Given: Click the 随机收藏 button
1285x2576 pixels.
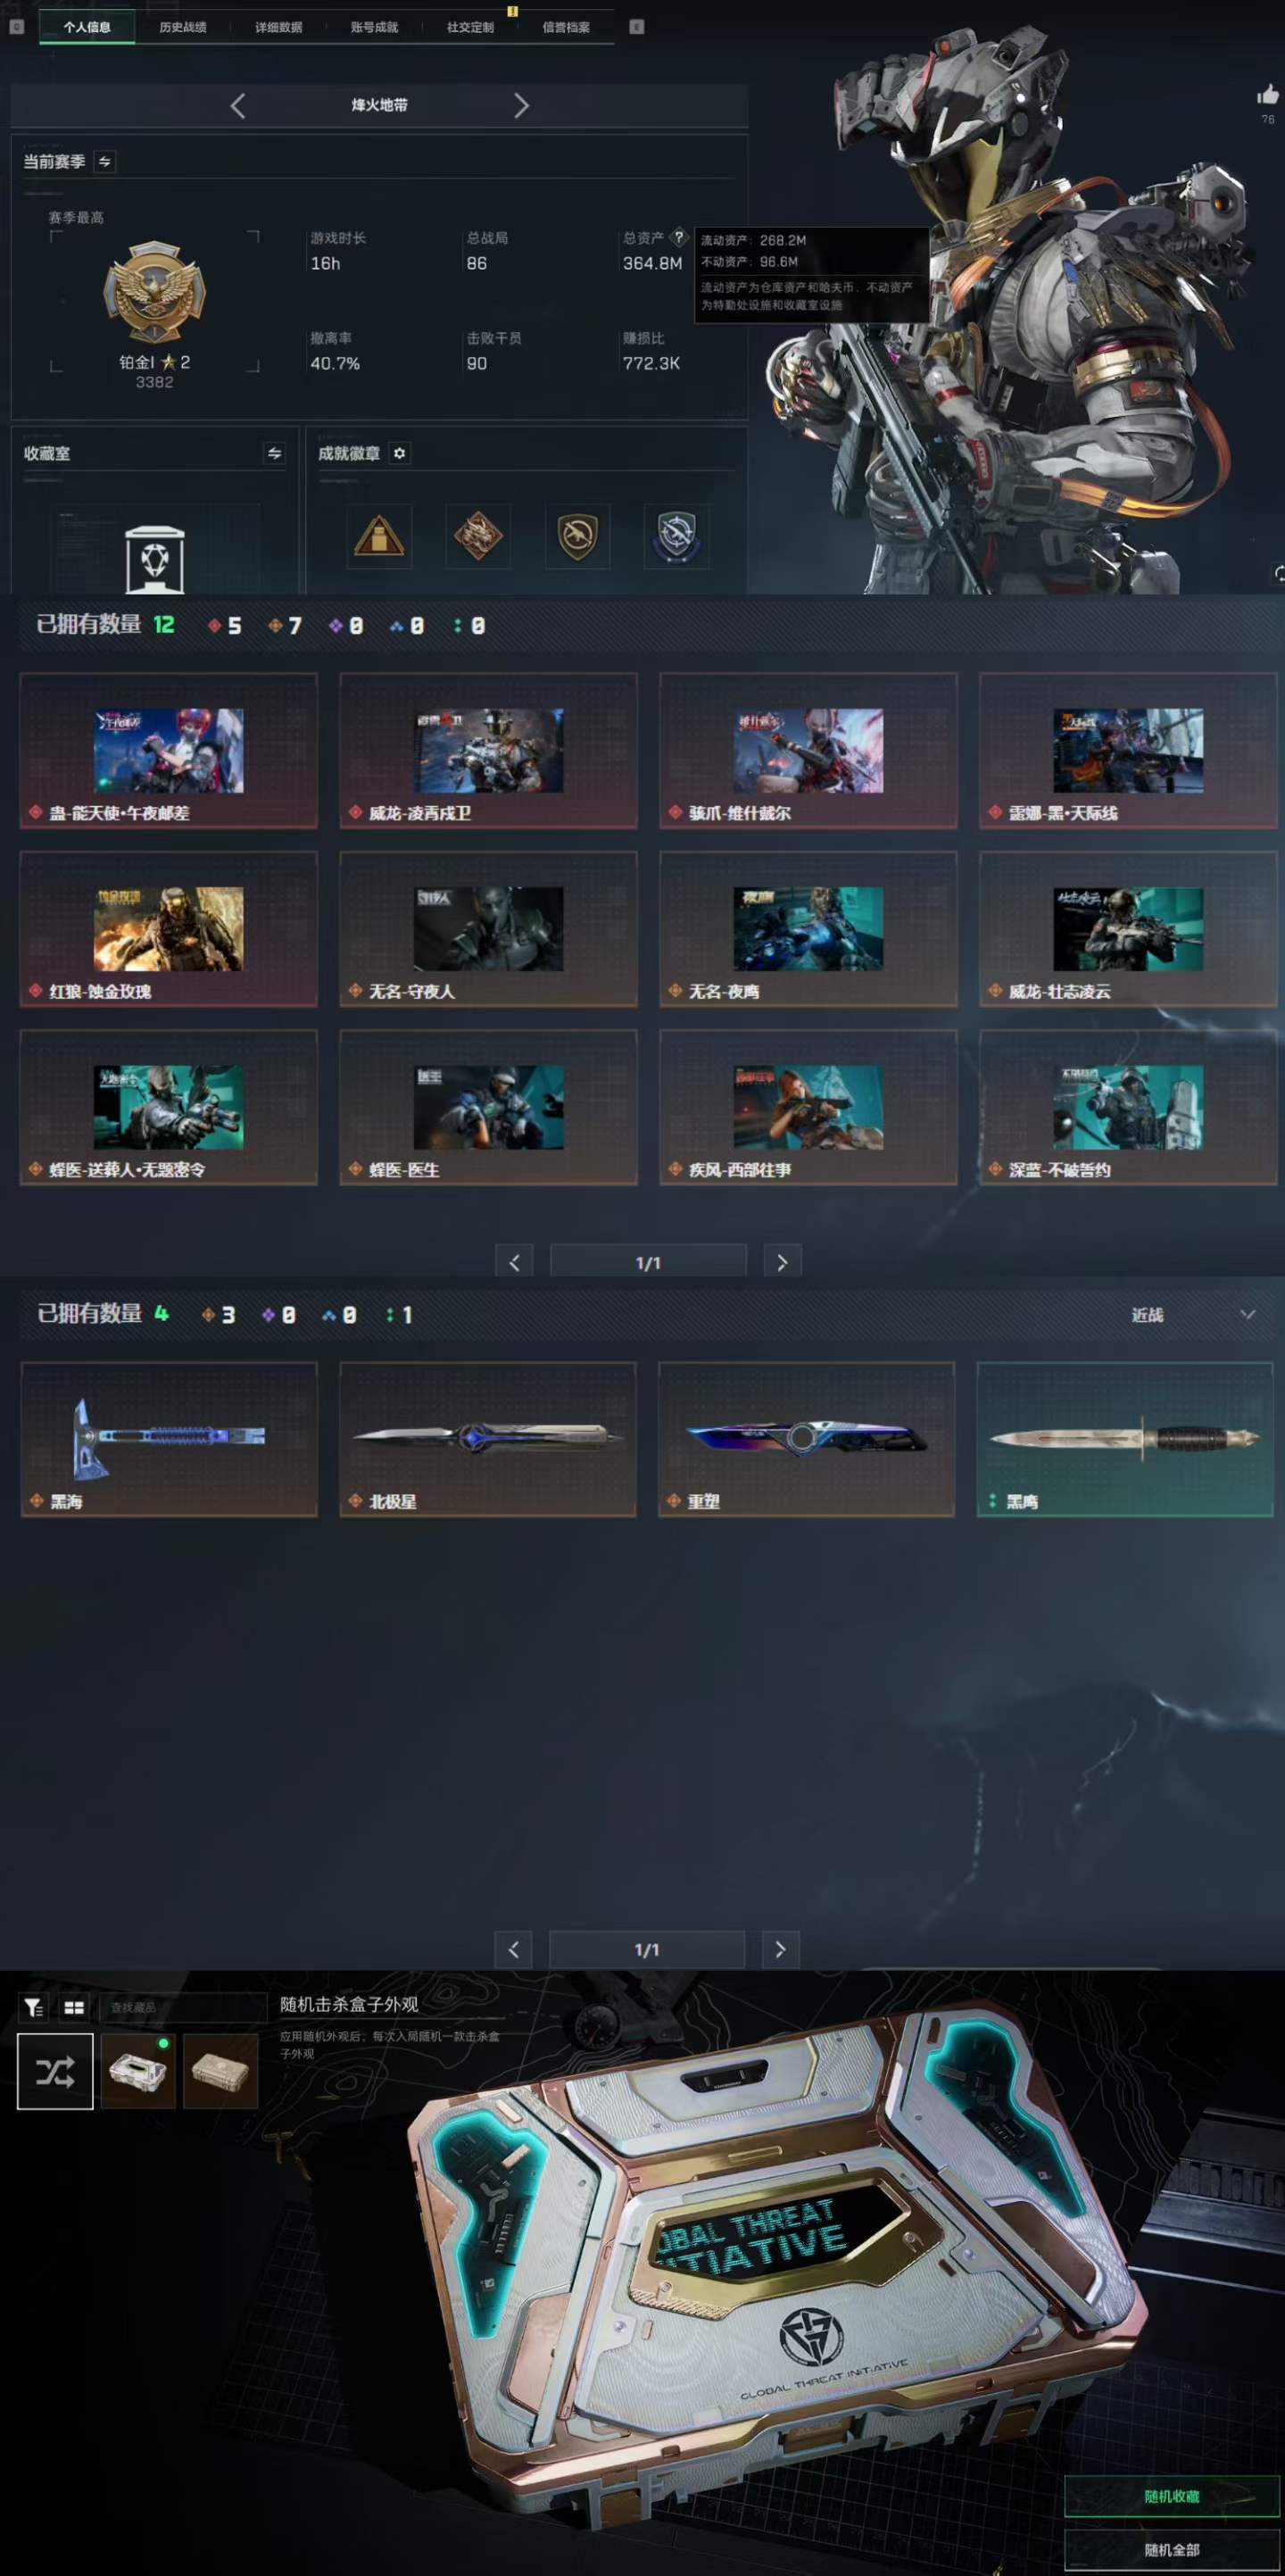Looking at the screenshot, I should click(x=1172, y=2497).
